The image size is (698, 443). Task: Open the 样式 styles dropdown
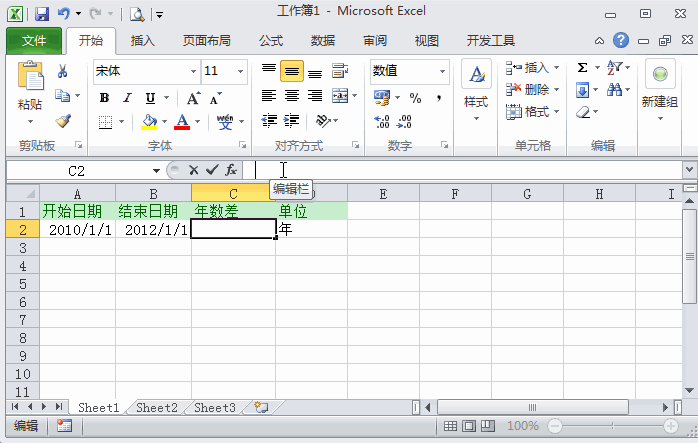pos(476,118)
